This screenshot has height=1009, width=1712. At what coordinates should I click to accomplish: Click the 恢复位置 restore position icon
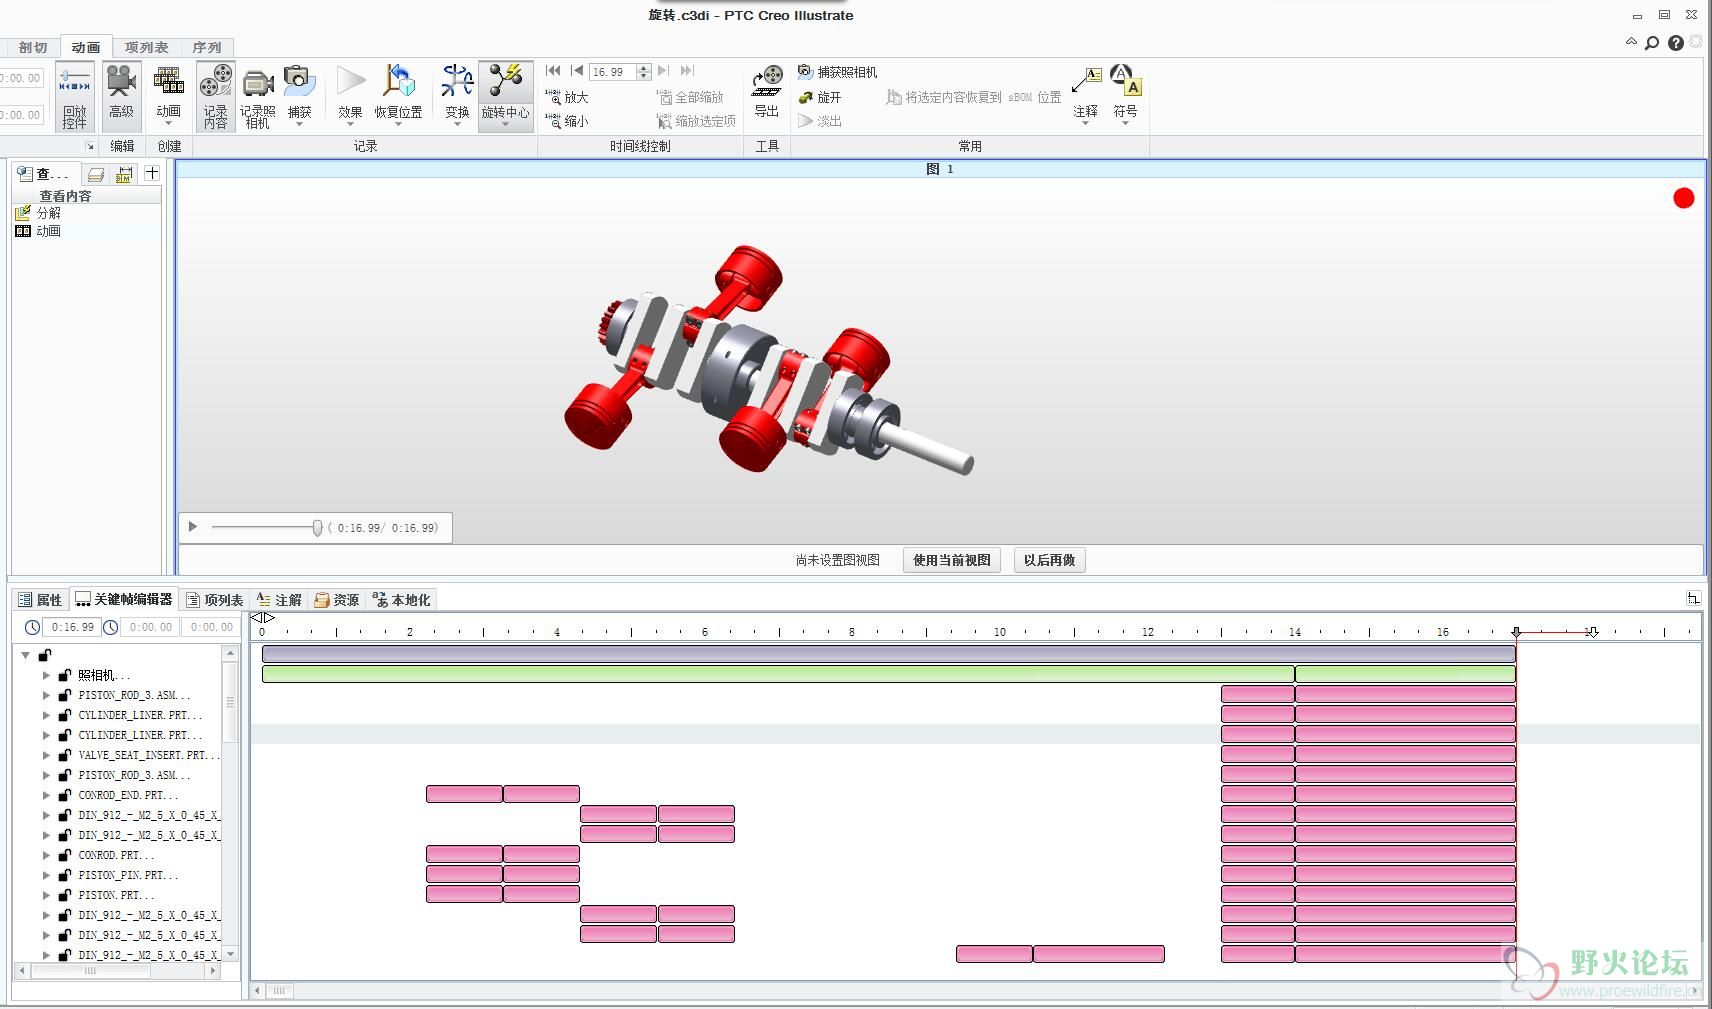[398, 93]
